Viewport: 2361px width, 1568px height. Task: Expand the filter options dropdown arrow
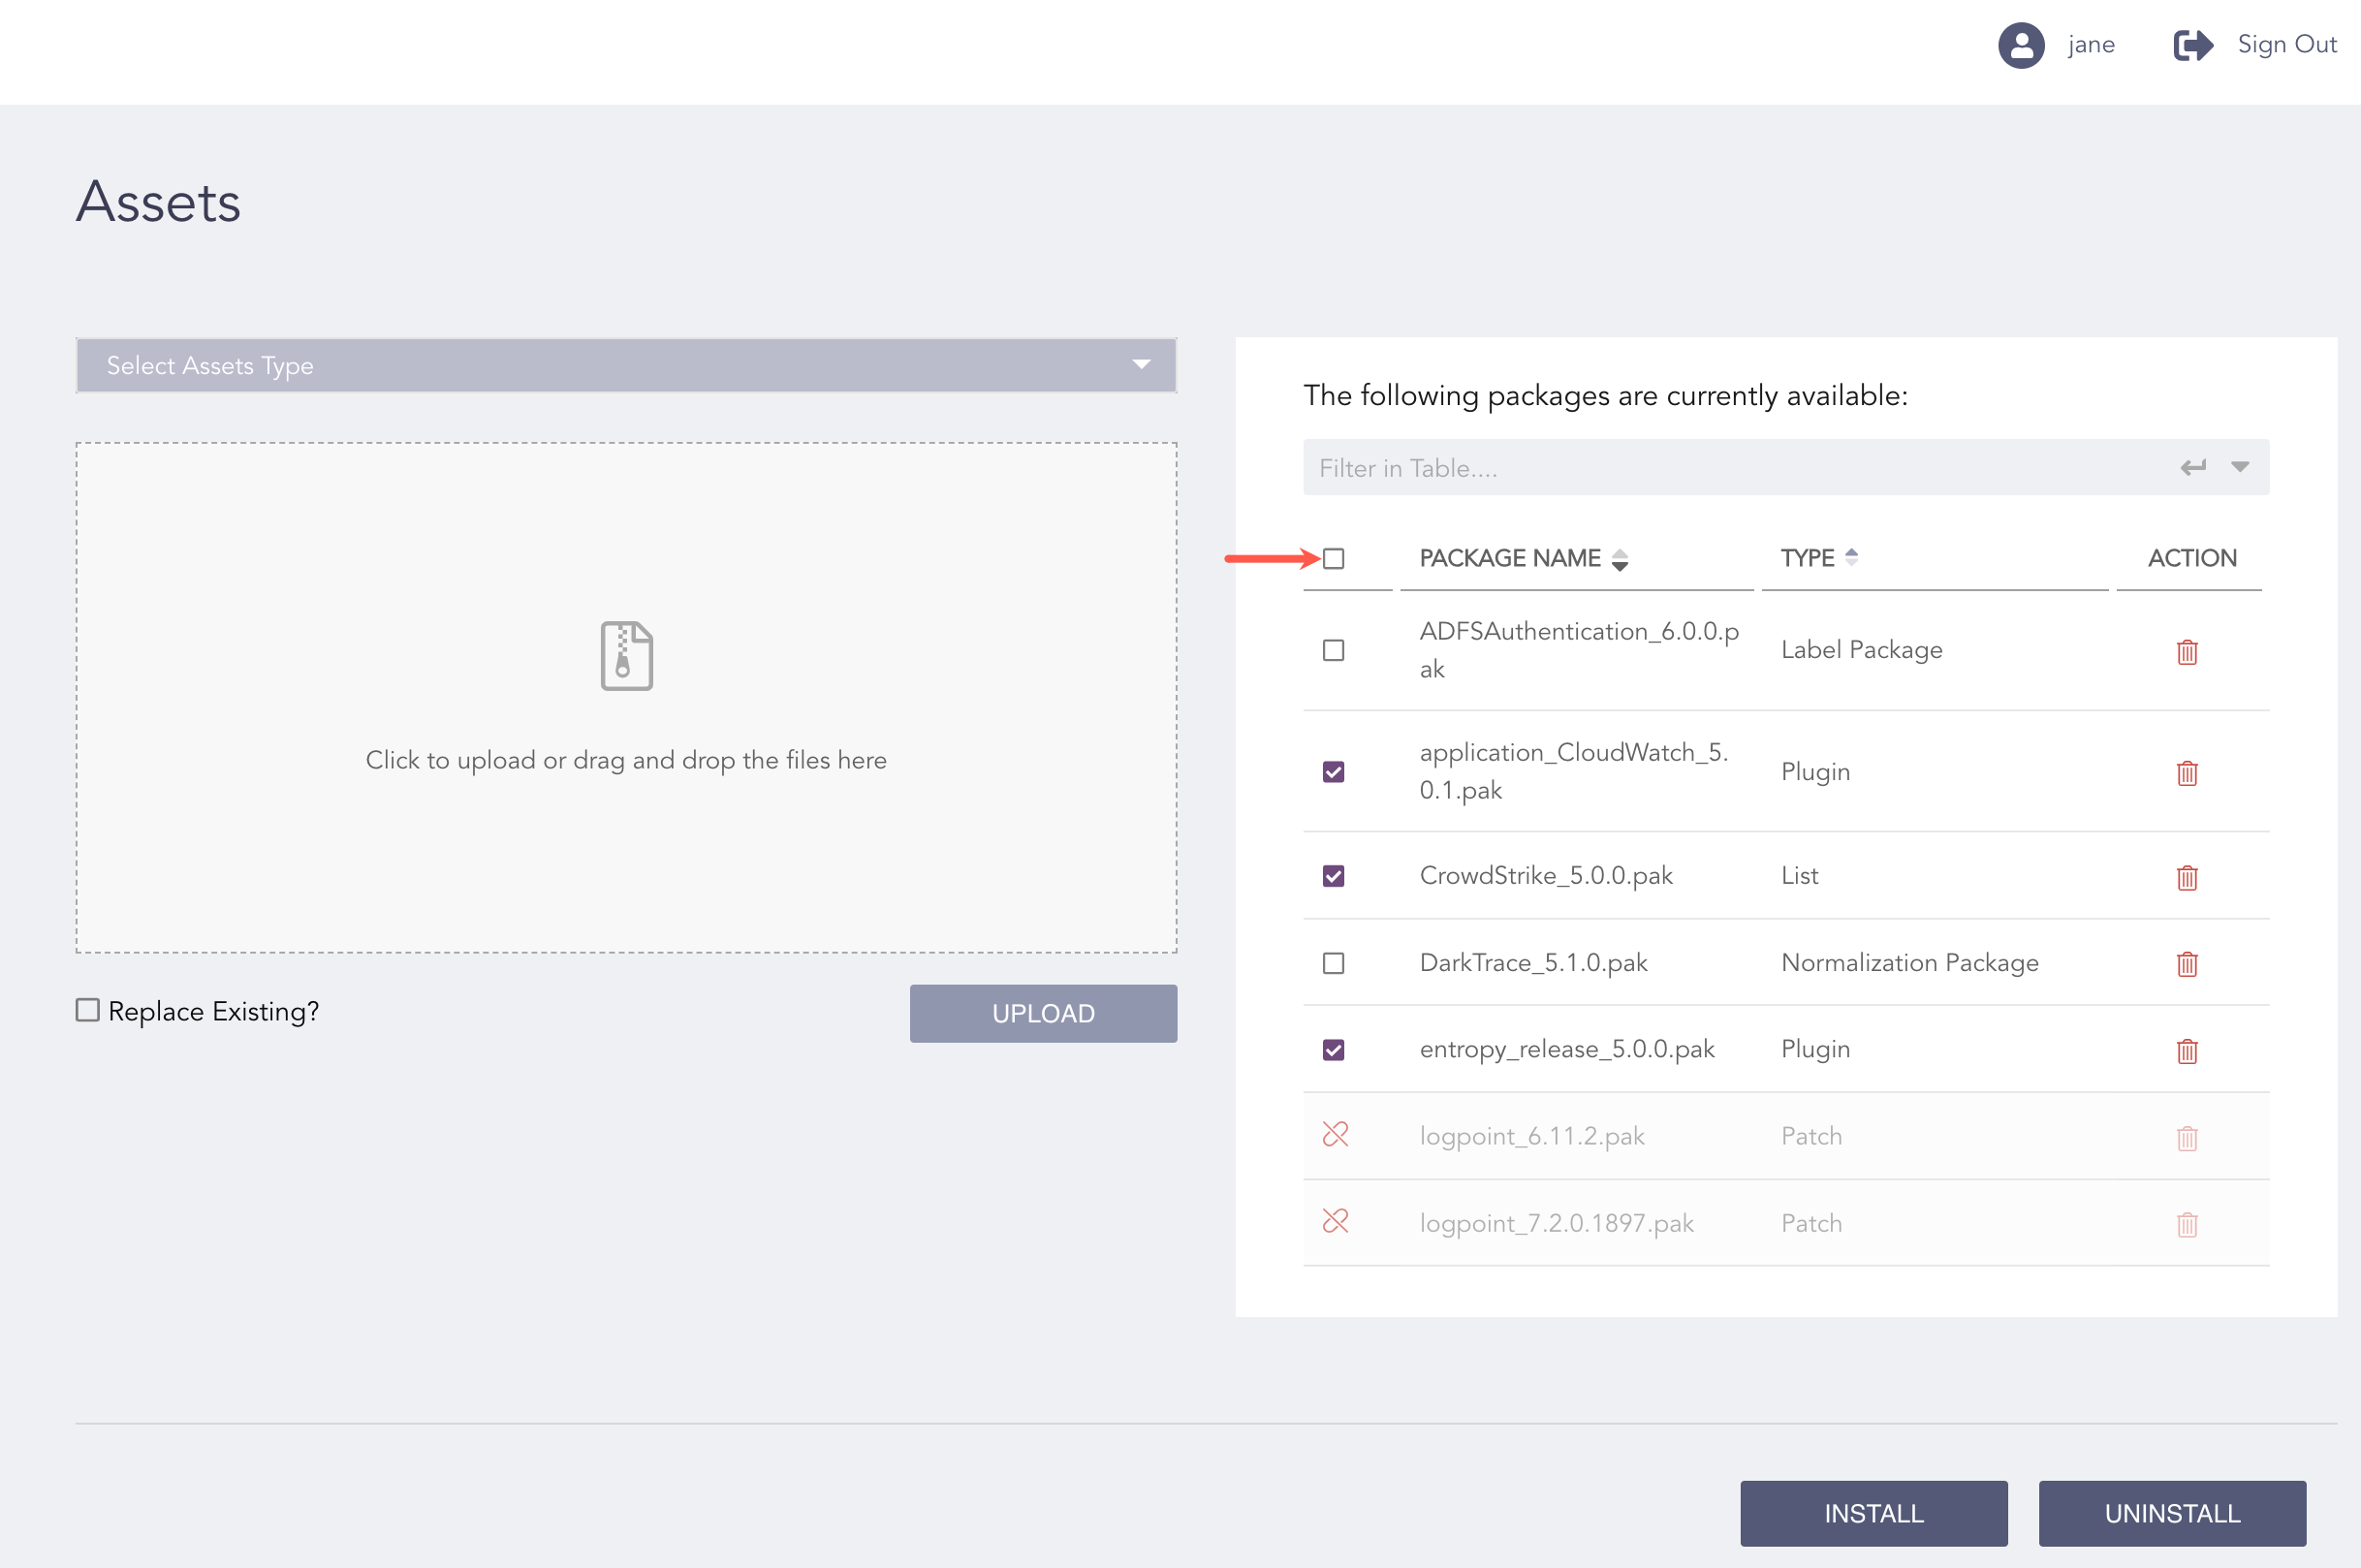(2239, 467)
